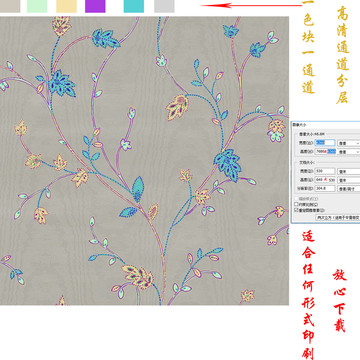Viewport: 360px width, 360px height.
Task: Click the pixel height input field
Action: coord(325,152)
